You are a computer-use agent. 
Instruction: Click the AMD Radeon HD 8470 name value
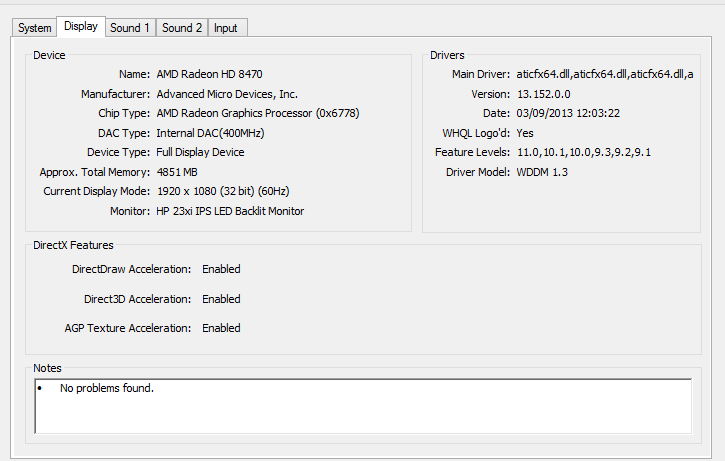(x=209, y=74)
